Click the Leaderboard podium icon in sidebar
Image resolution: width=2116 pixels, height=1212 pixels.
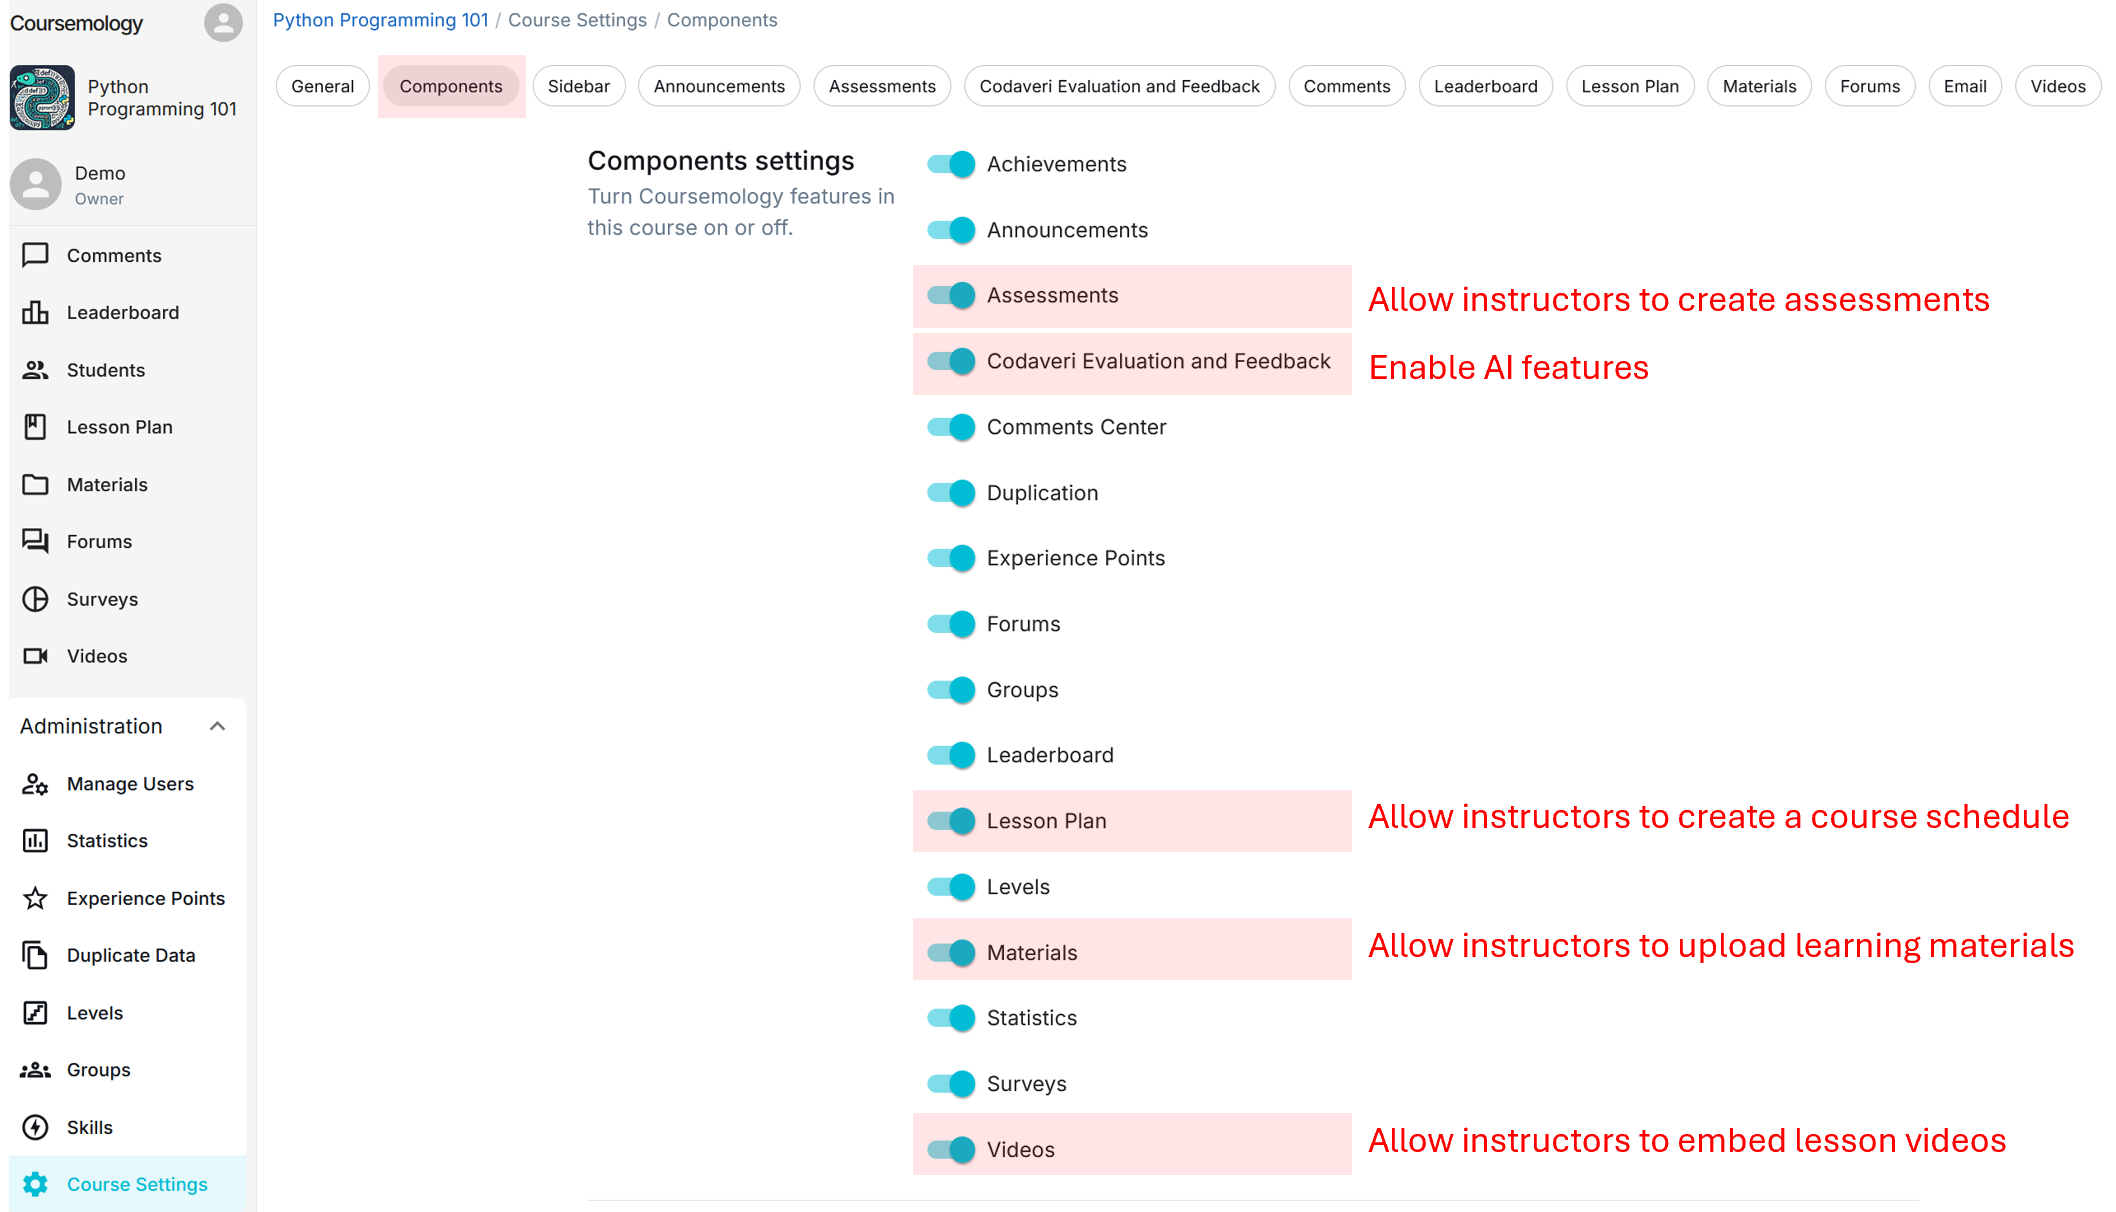click(x=35, y=312)
